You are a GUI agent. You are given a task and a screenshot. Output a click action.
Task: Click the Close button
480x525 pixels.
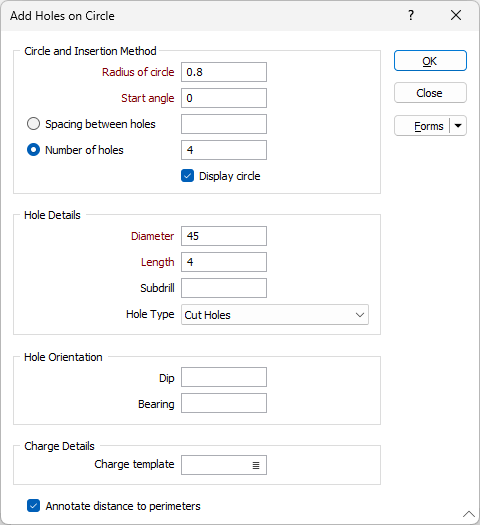pos(430,93)
